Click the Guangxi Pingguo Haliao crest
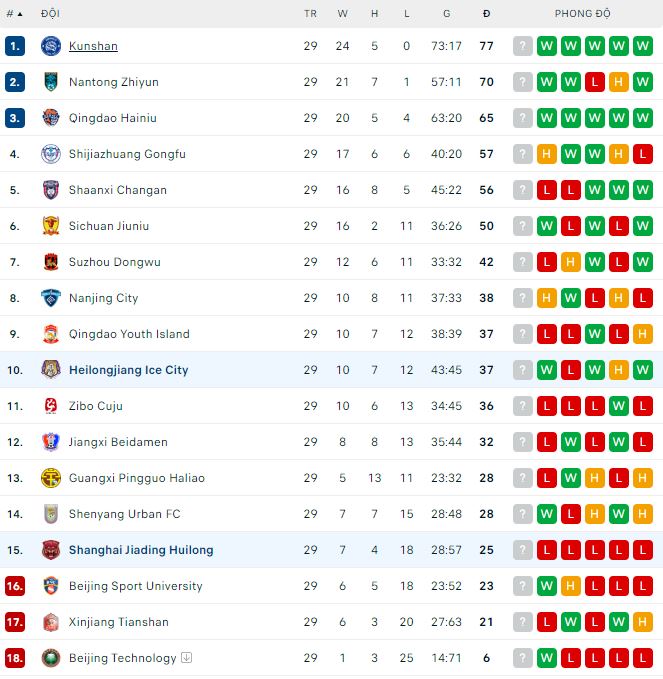The height and width of the screenshot is (679, 663). 51,478
